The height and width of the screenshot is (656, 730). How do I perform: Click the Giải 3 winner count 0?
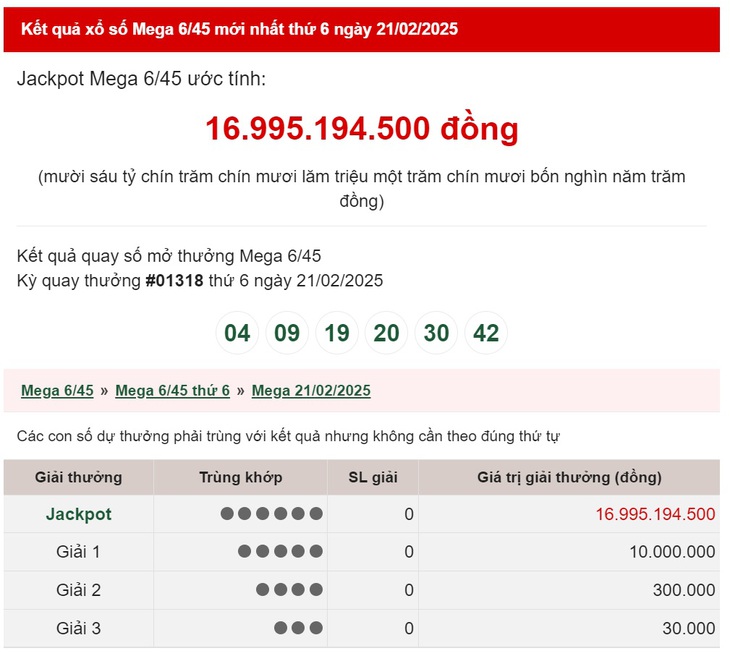409,628
